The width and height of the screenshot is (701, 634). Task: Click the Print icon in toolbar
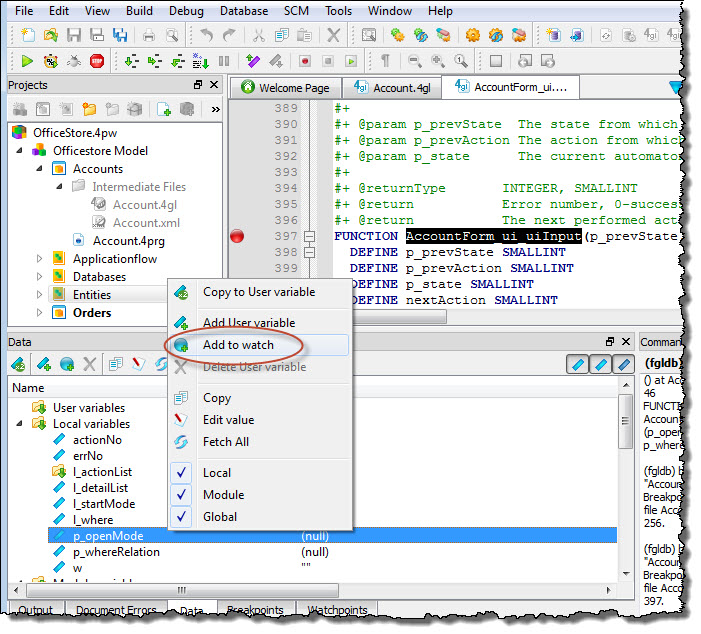[x=148, y=35]
